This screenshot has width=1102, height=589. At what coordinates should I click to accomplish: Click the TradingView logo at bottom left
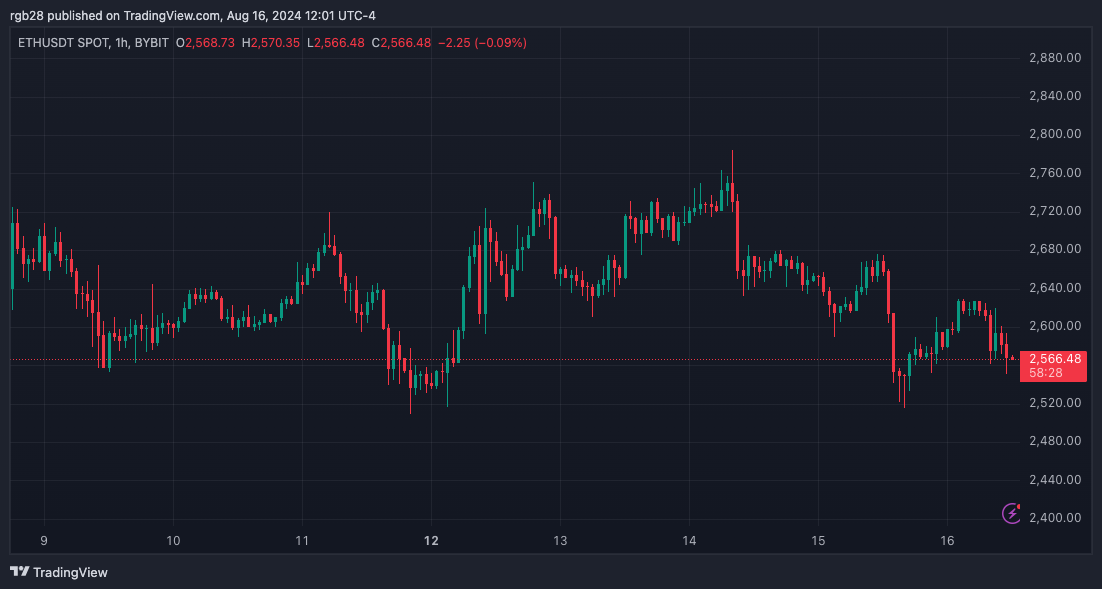59,572
